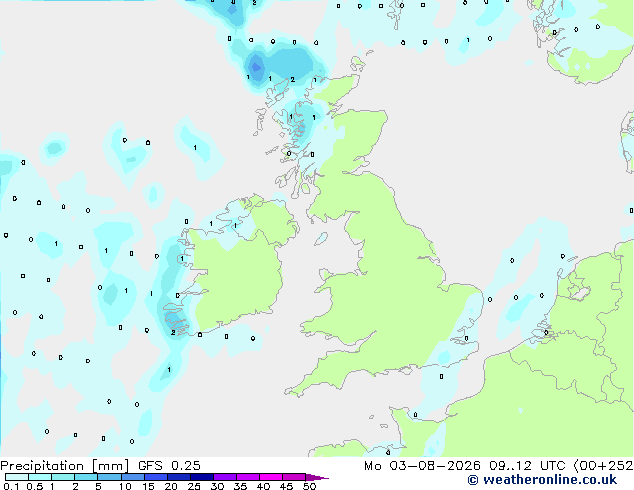Pick the 15–20 mm legend swatch

(156, 477)
